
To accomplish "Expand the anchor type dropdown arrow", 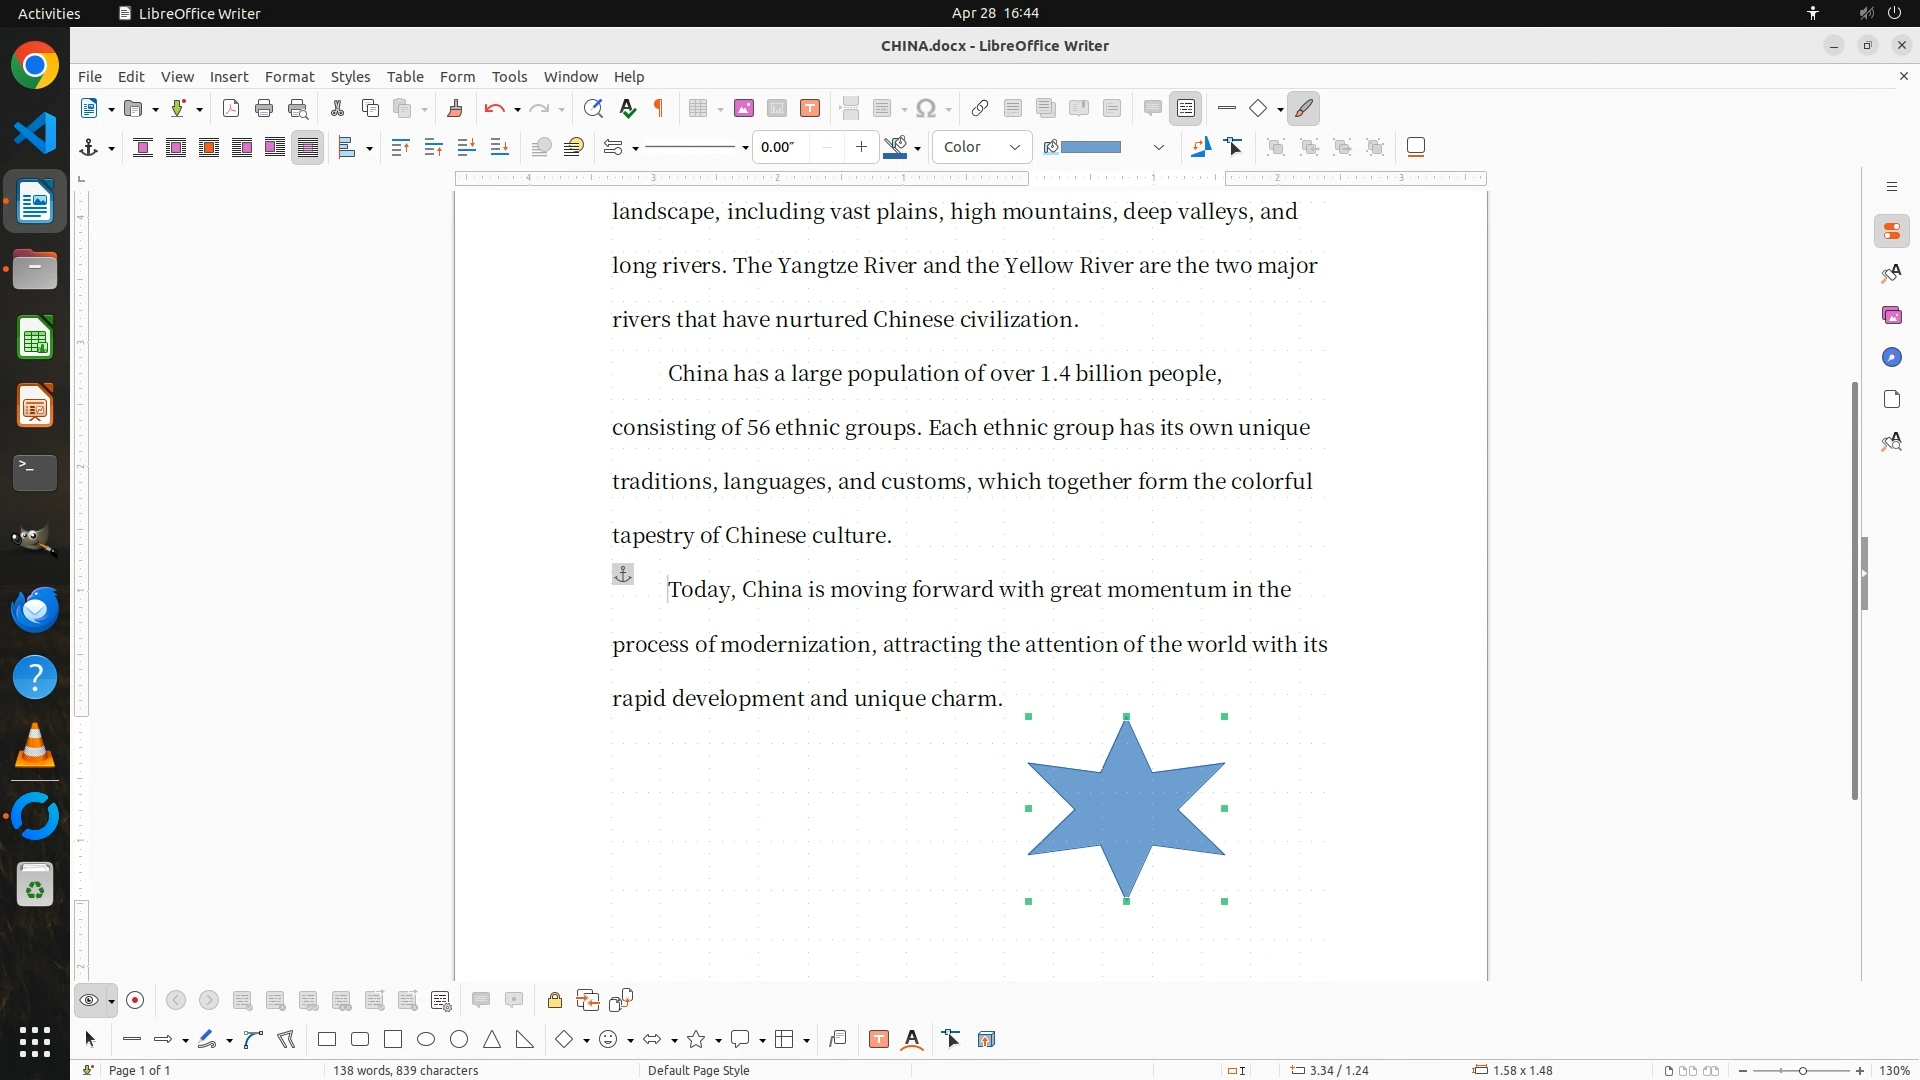I will [111, 148].
